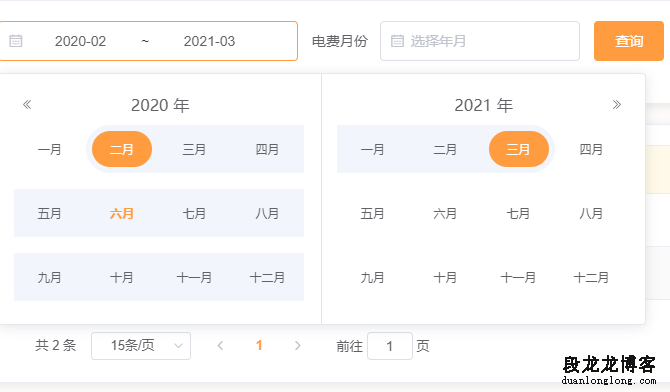This screenshot has height=392, width=670.
Task: Click calendar icon in 选择年月 field
Action: pos(397,41)
